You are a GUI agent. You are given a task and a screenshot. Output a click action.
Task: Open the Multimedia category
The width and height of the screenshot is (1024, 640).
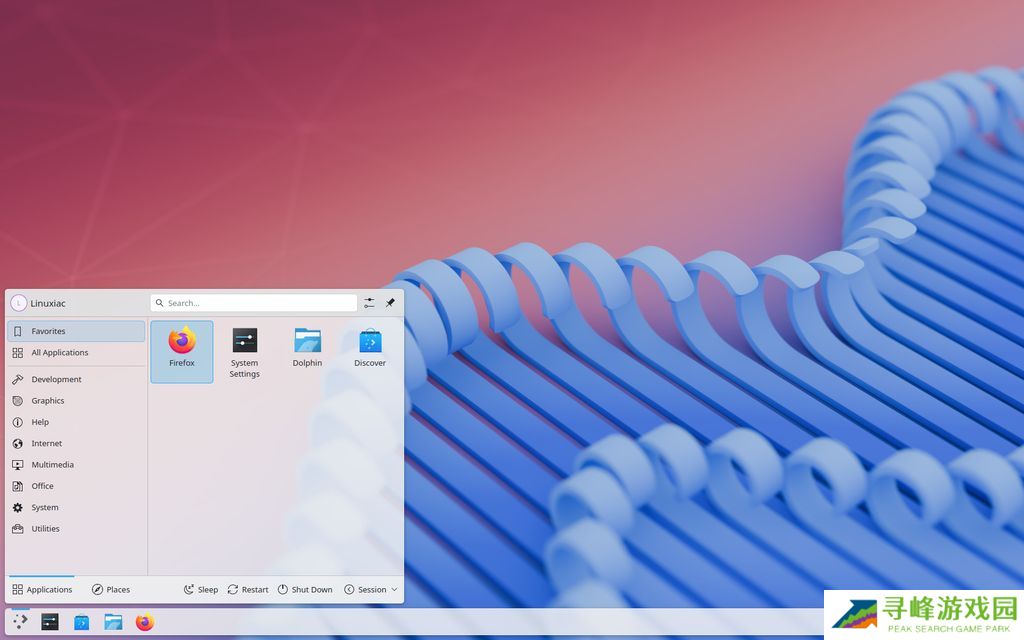tap(52, 465)
